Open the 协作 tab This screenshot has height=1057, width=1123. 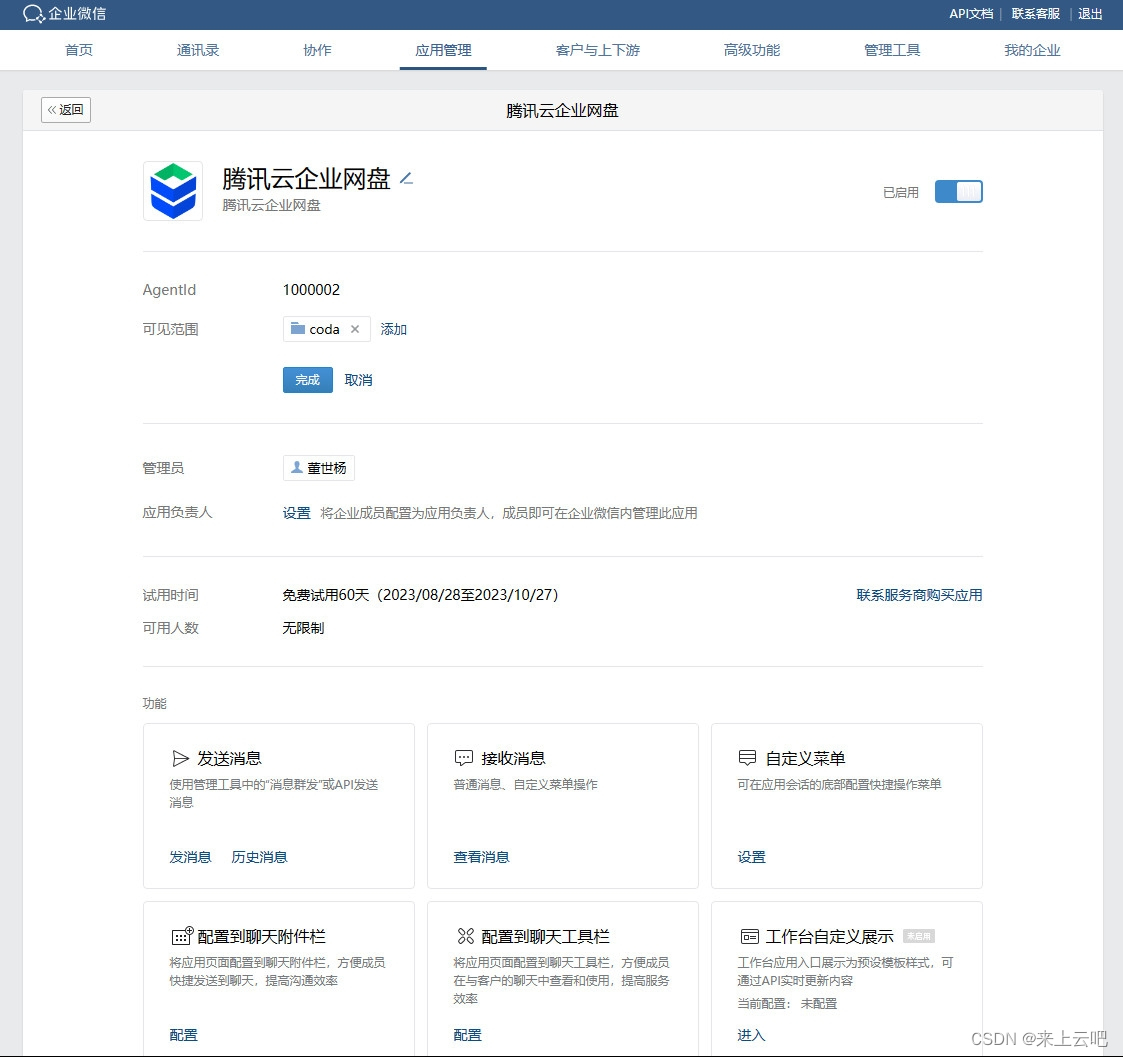(x=317, y=50)
